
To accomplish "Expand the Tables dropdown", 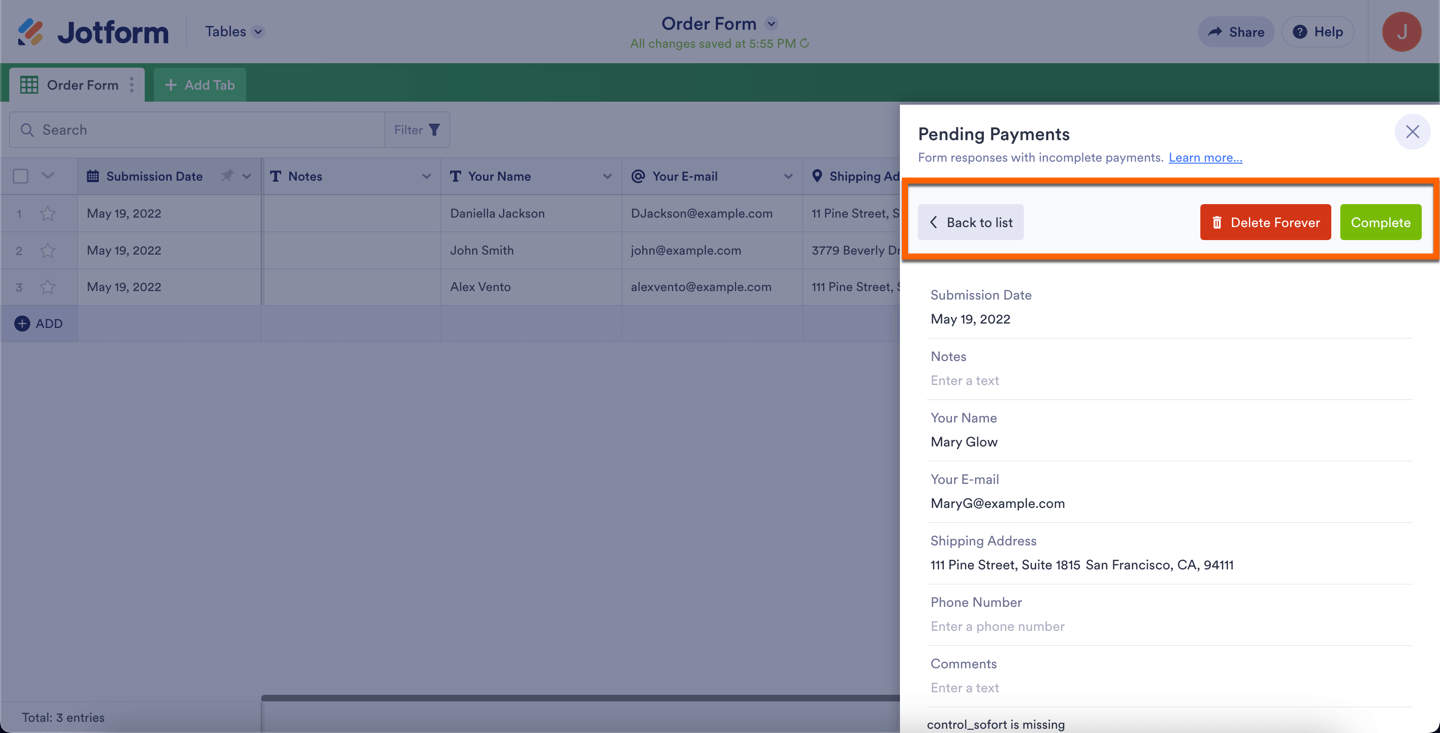I will 234,32.
